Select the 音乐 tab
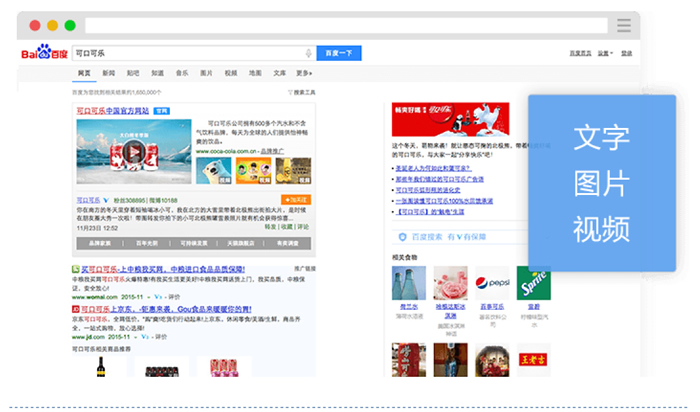Screen dimensions: 700x412 tap(182, 73)
